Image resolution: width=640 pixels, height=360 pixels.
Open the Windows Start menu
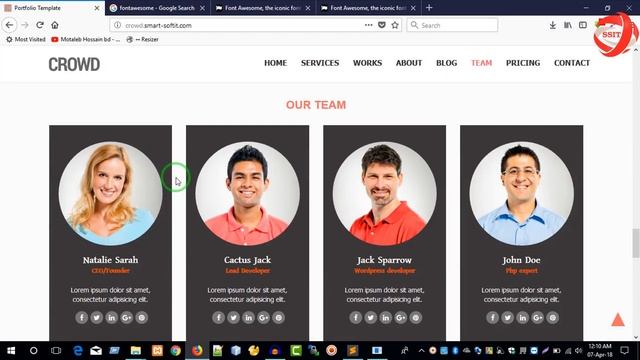tap(11, 351)
